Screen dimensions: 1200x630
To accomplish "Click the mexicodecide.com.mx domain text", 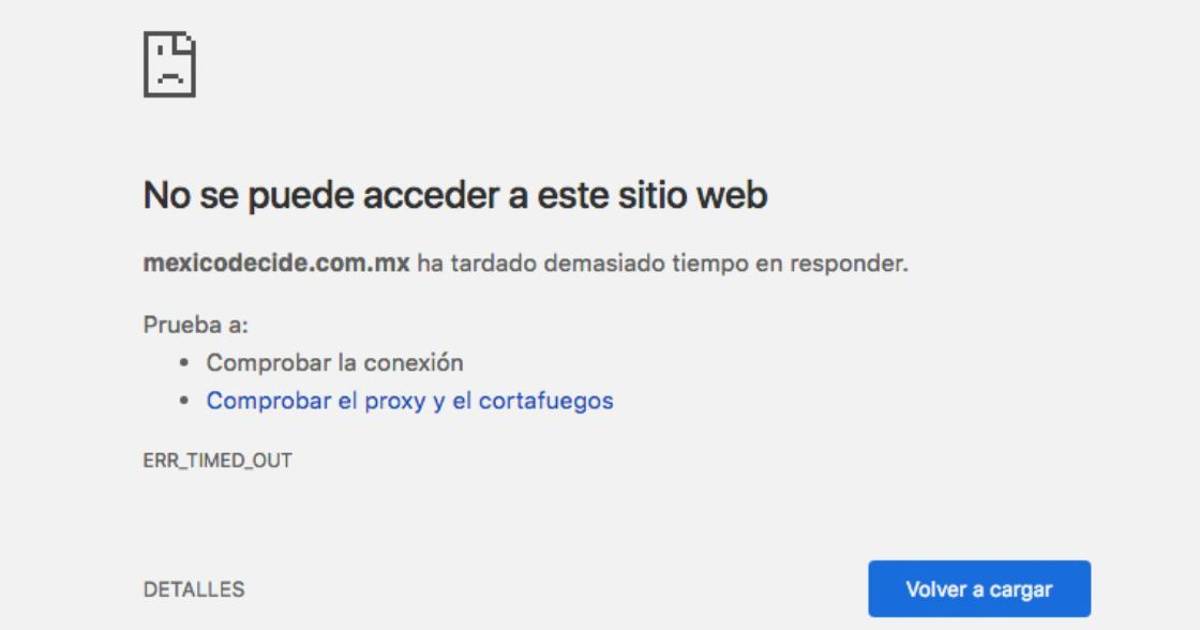I will (x=277, y=264).
